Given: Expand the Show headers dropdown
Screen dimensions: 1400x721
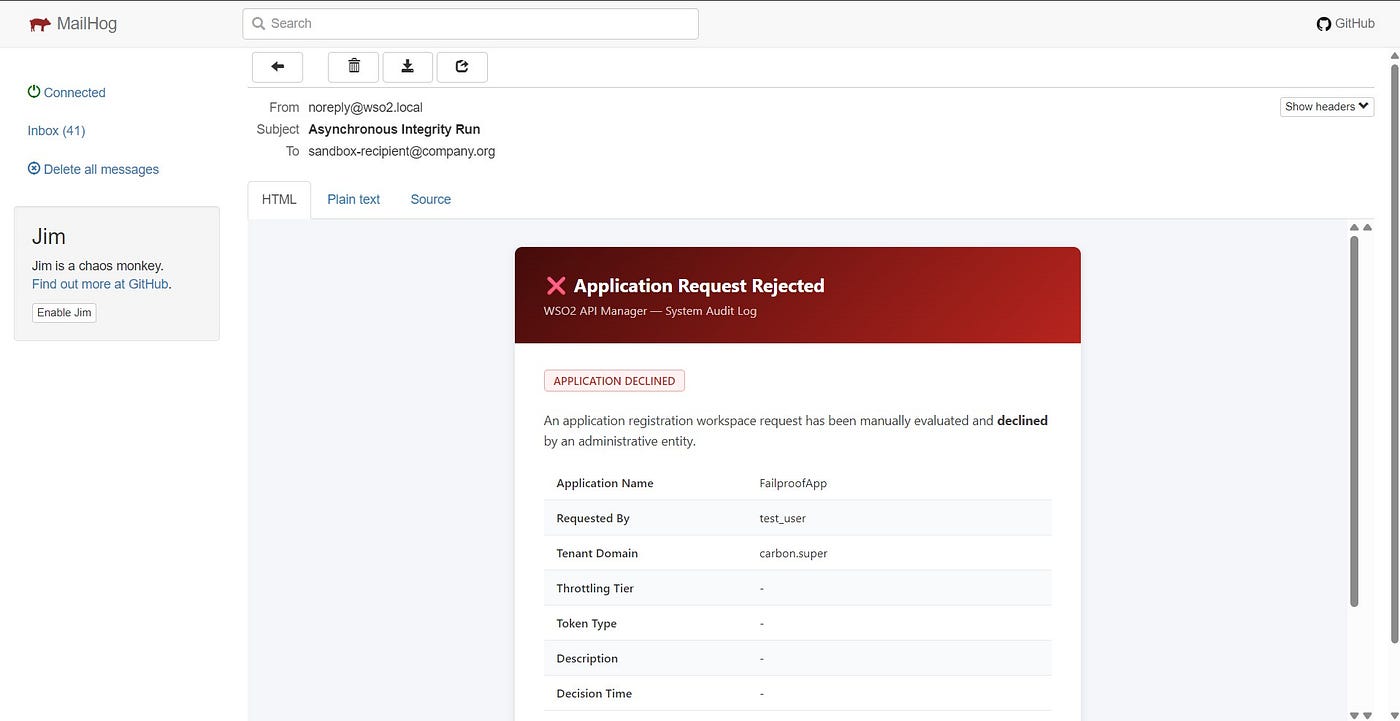Looking at the screenshot, I should tap(1327, 107).
